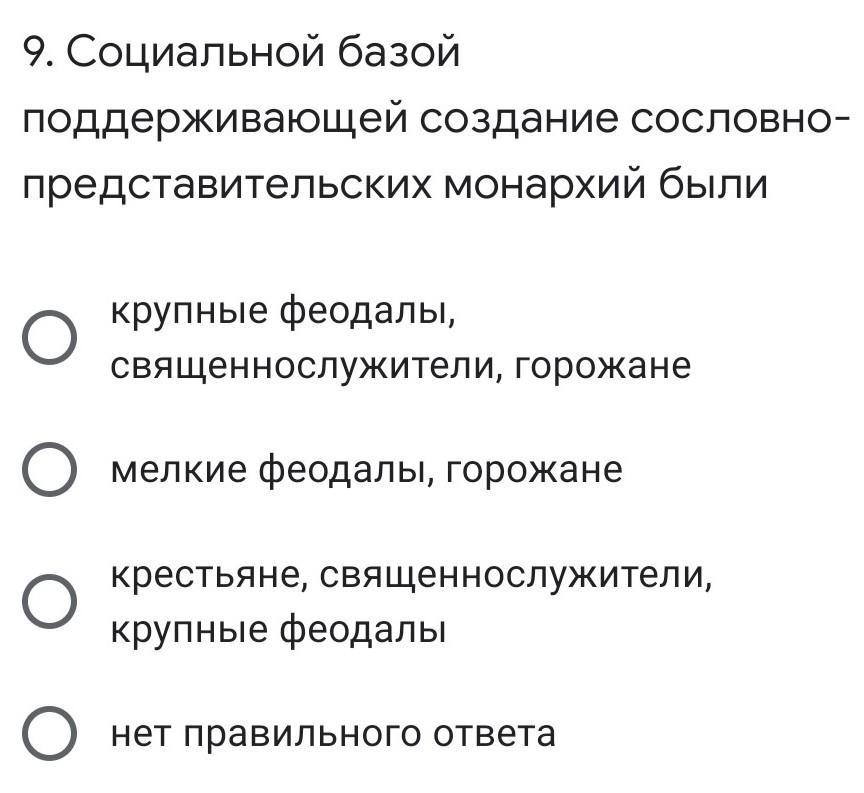Click the 'священнослужители, горожане' line of first option
Image resolution: width=864 pixels, height=793 pixels.
point(401,365)
